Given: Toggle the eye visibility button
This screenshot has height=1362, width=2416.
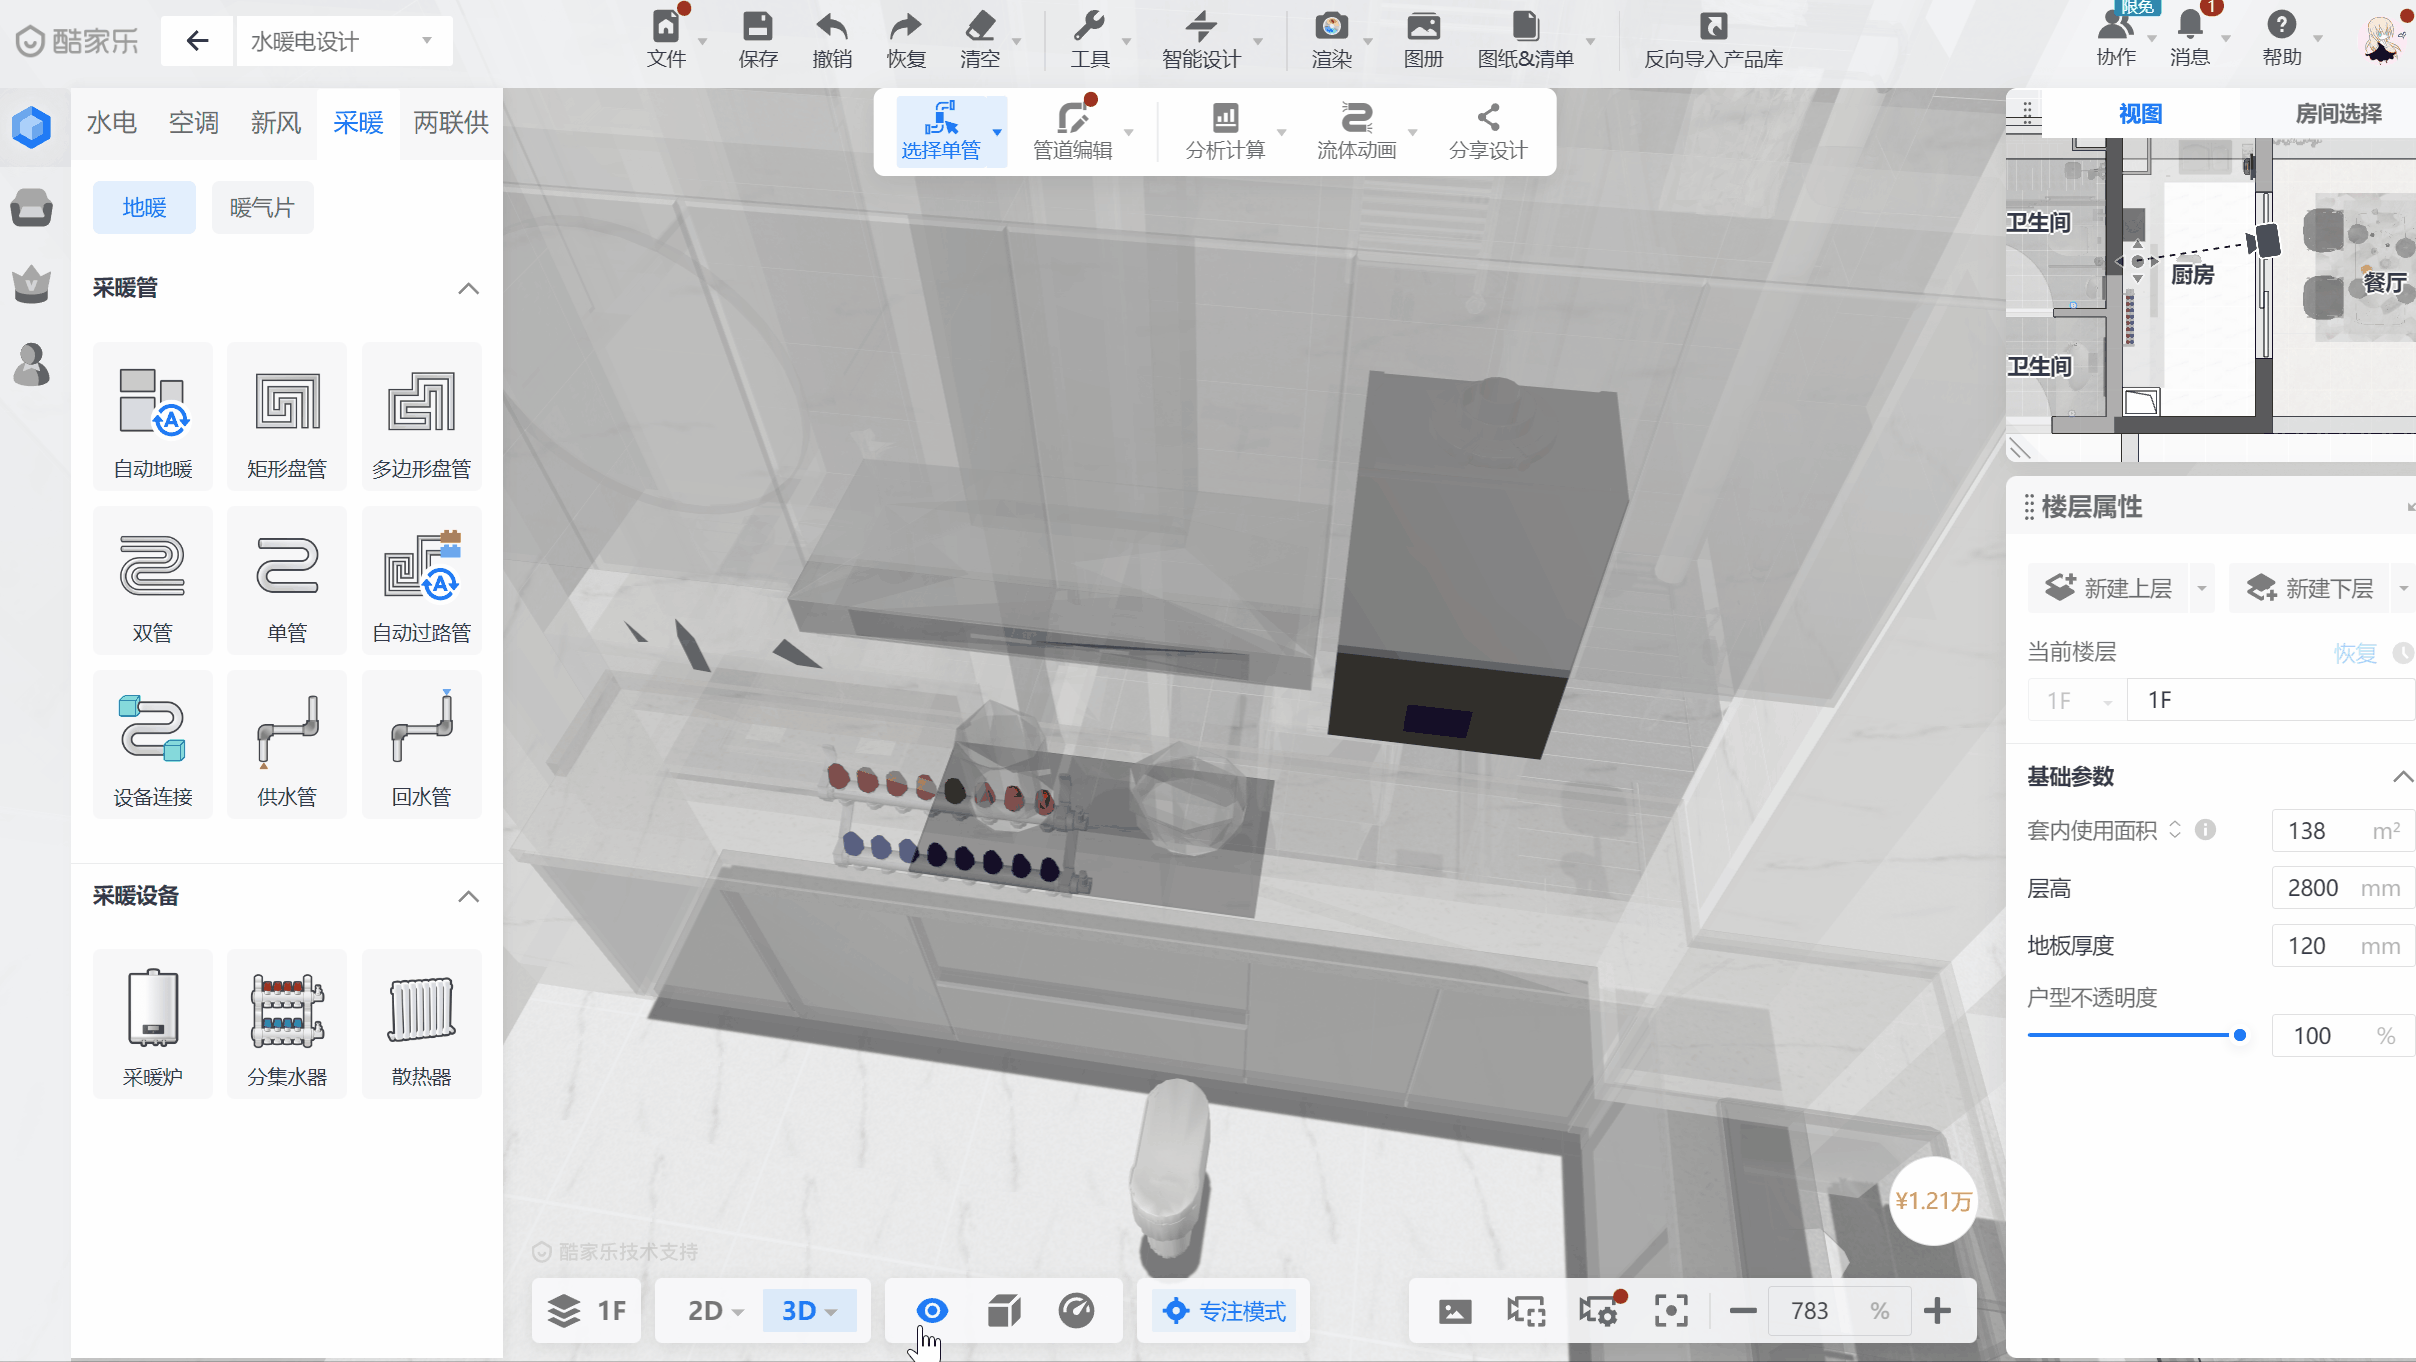Looking at the screenshot, I should (x=931, y=1310).
